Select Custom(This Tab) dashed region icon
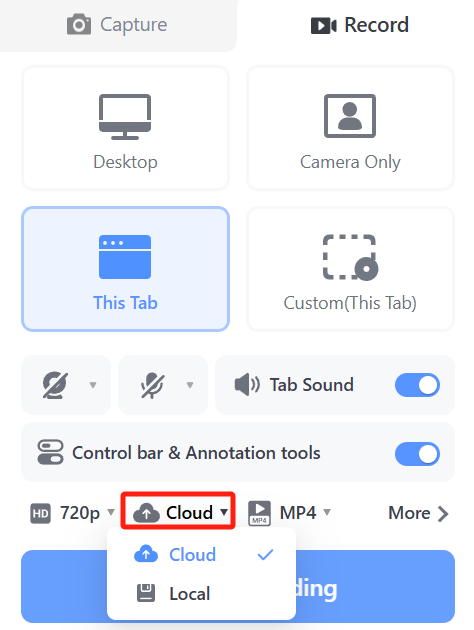Image resolution: width=474 pixels, height=630 pixels. coord(350,257)
